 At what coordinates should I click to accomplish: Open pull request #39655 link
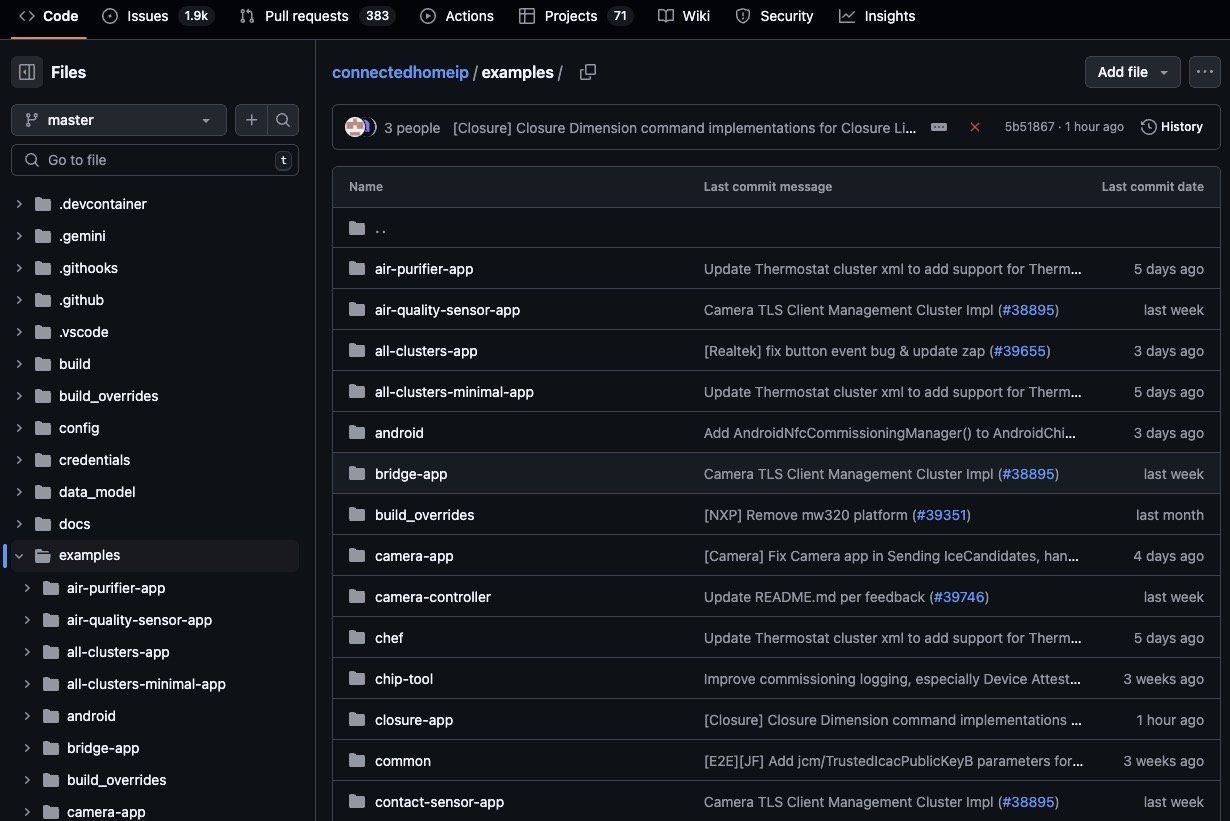pyautogui.click(x=1019, y=351)
